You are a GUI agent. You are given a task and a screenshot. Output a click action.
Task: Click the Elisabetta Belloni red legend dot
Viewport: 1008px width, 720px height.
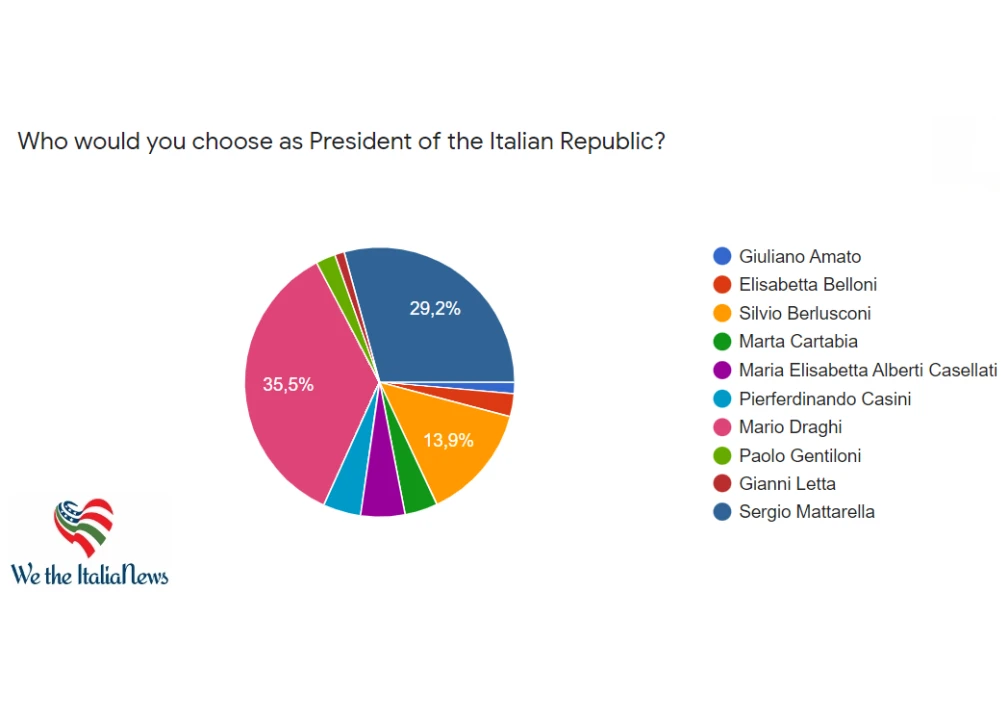click(722, 285)
